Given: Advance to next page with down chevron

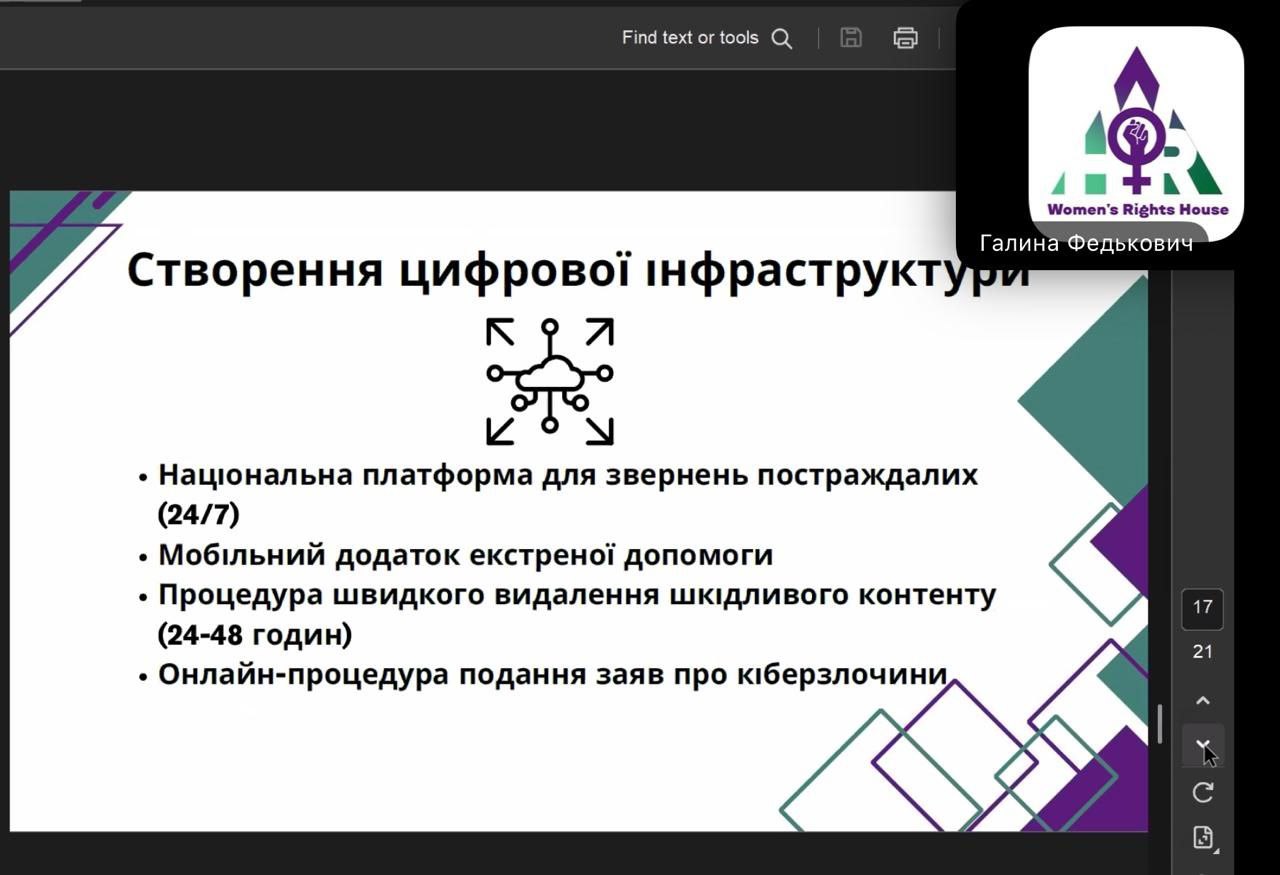Looking at the screenshot, I should coord(1203,746).
